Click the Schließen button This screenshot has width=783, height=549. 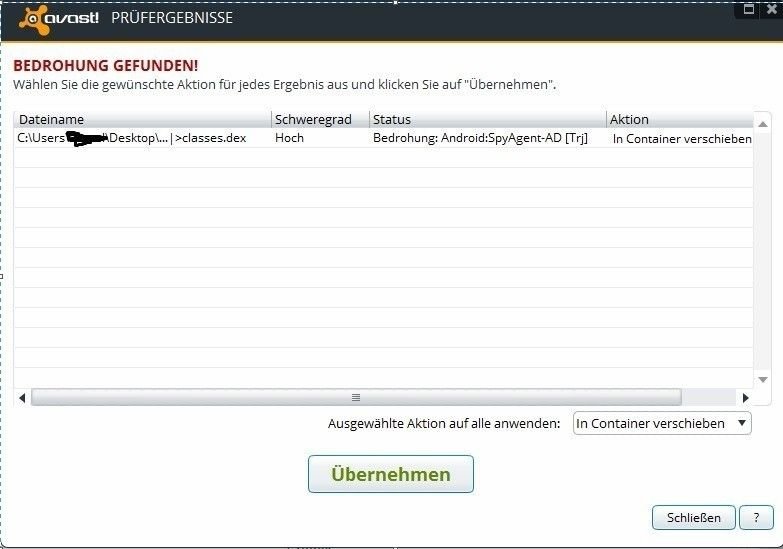click(694, 518)
